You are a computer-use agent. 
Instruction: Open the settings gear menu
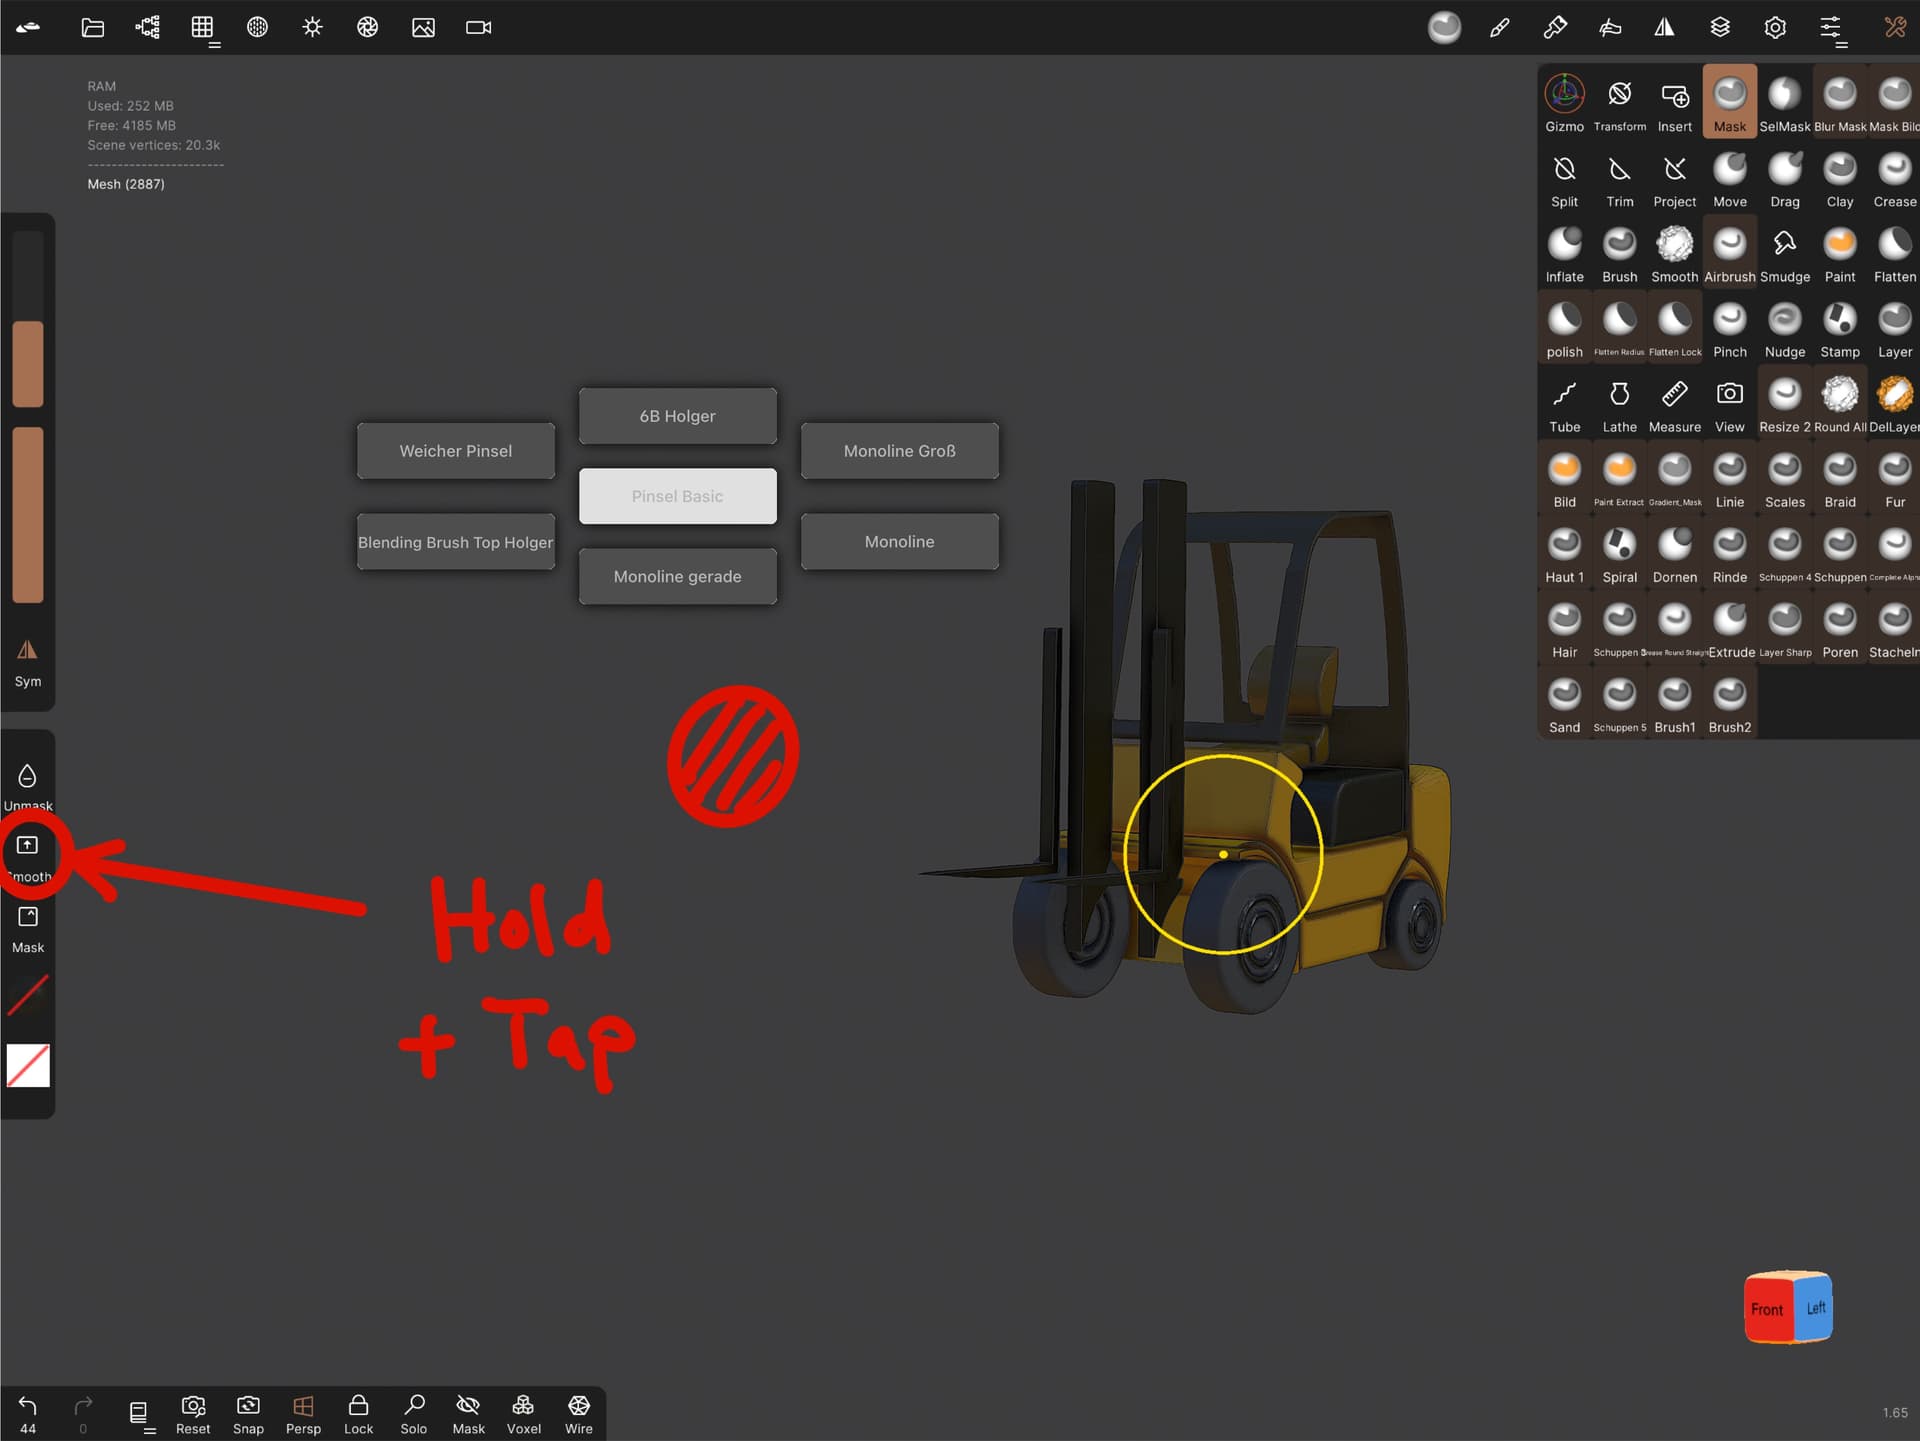(x=1775, y=27)
